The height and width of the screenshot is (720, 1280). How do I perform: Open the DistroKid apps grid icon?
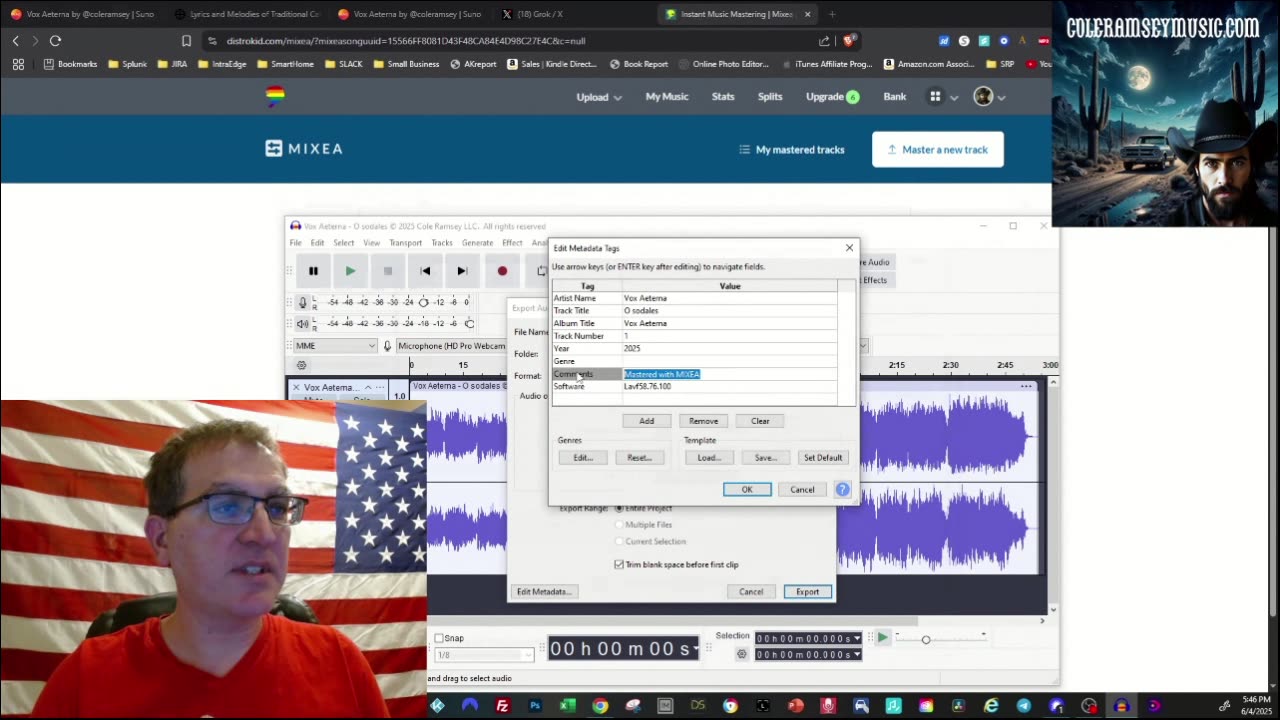pos(935,97)
